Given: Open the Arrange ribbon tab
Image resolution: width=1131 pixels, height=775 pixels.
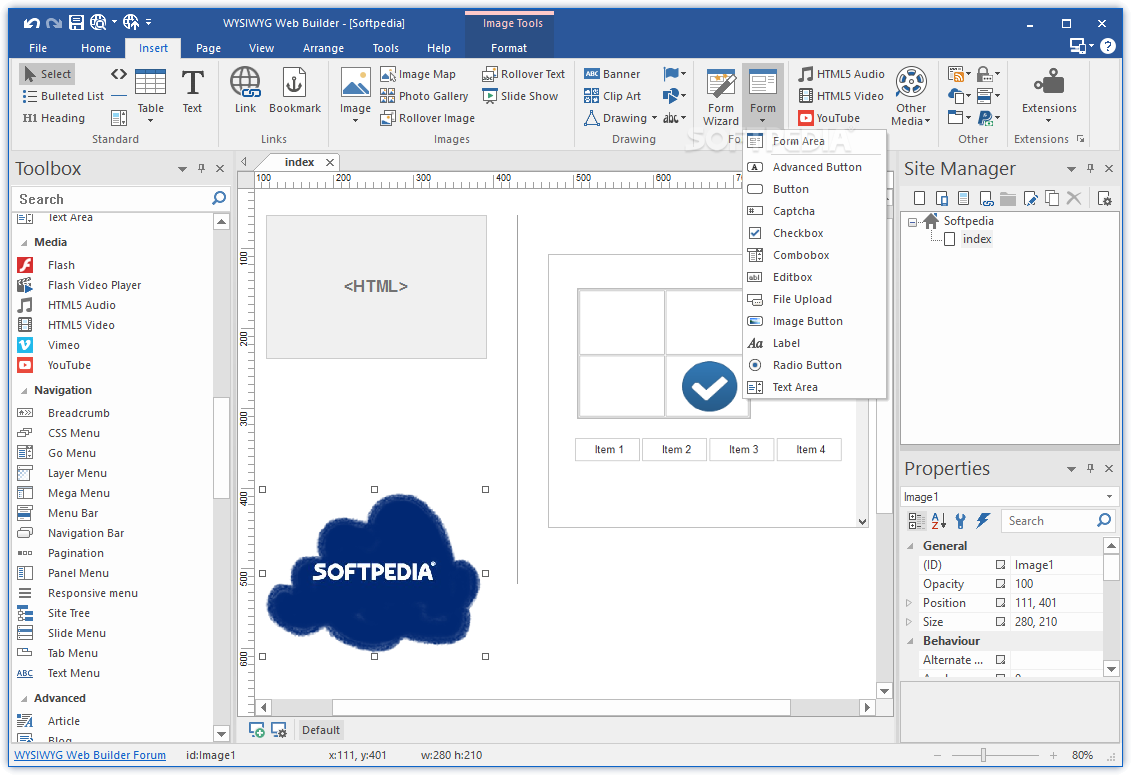Looking at the screenshot, I should coord(323,48).
